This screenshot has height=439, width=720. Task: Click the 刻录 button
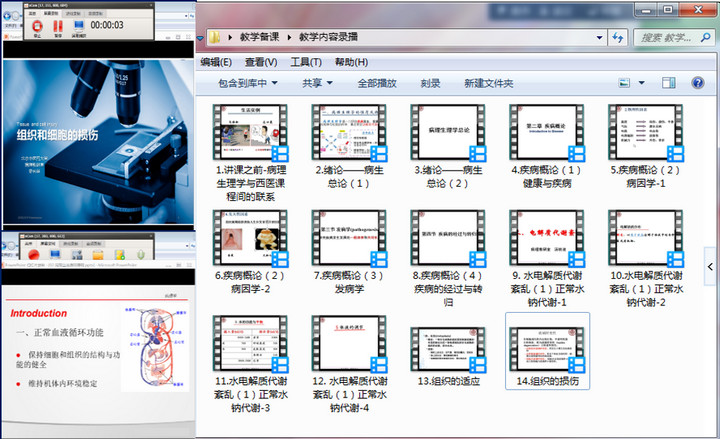pos(430,84)
